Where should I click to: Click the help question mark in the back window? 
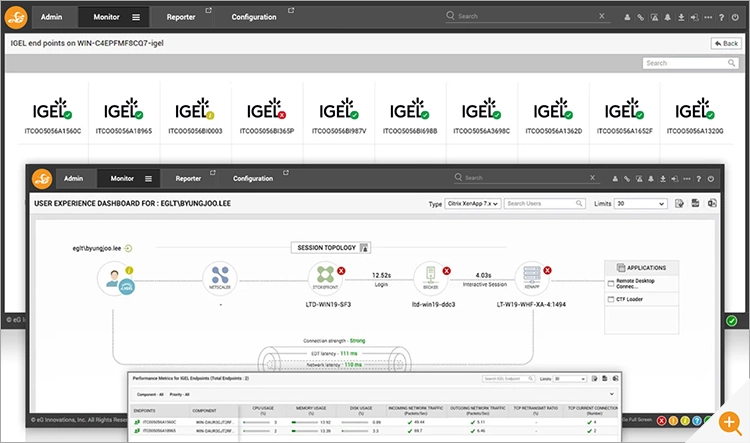(x=721, y=17)
